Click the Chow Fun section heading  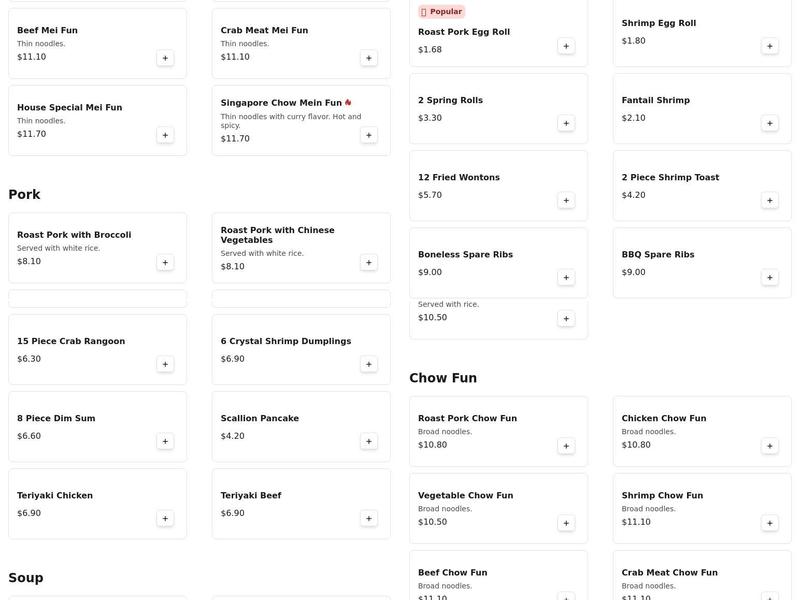[x=443, y=377]
